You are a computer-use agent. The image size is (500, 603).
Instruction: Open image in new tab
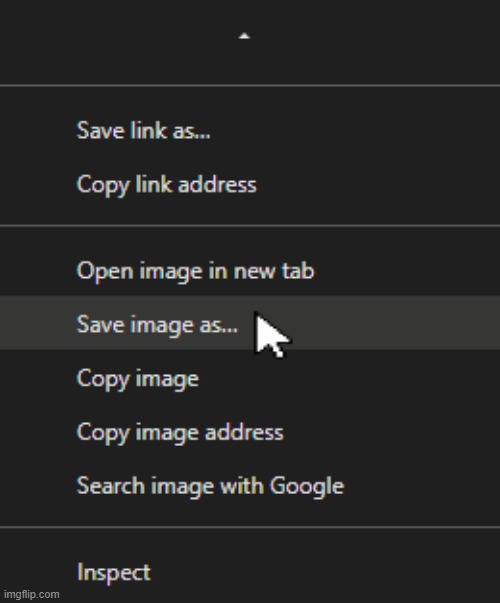[250, 270]
